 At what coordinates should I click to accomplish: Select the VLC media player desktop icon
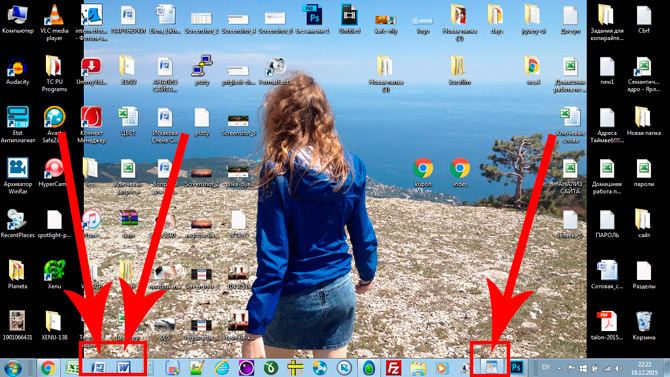(54, 22)
